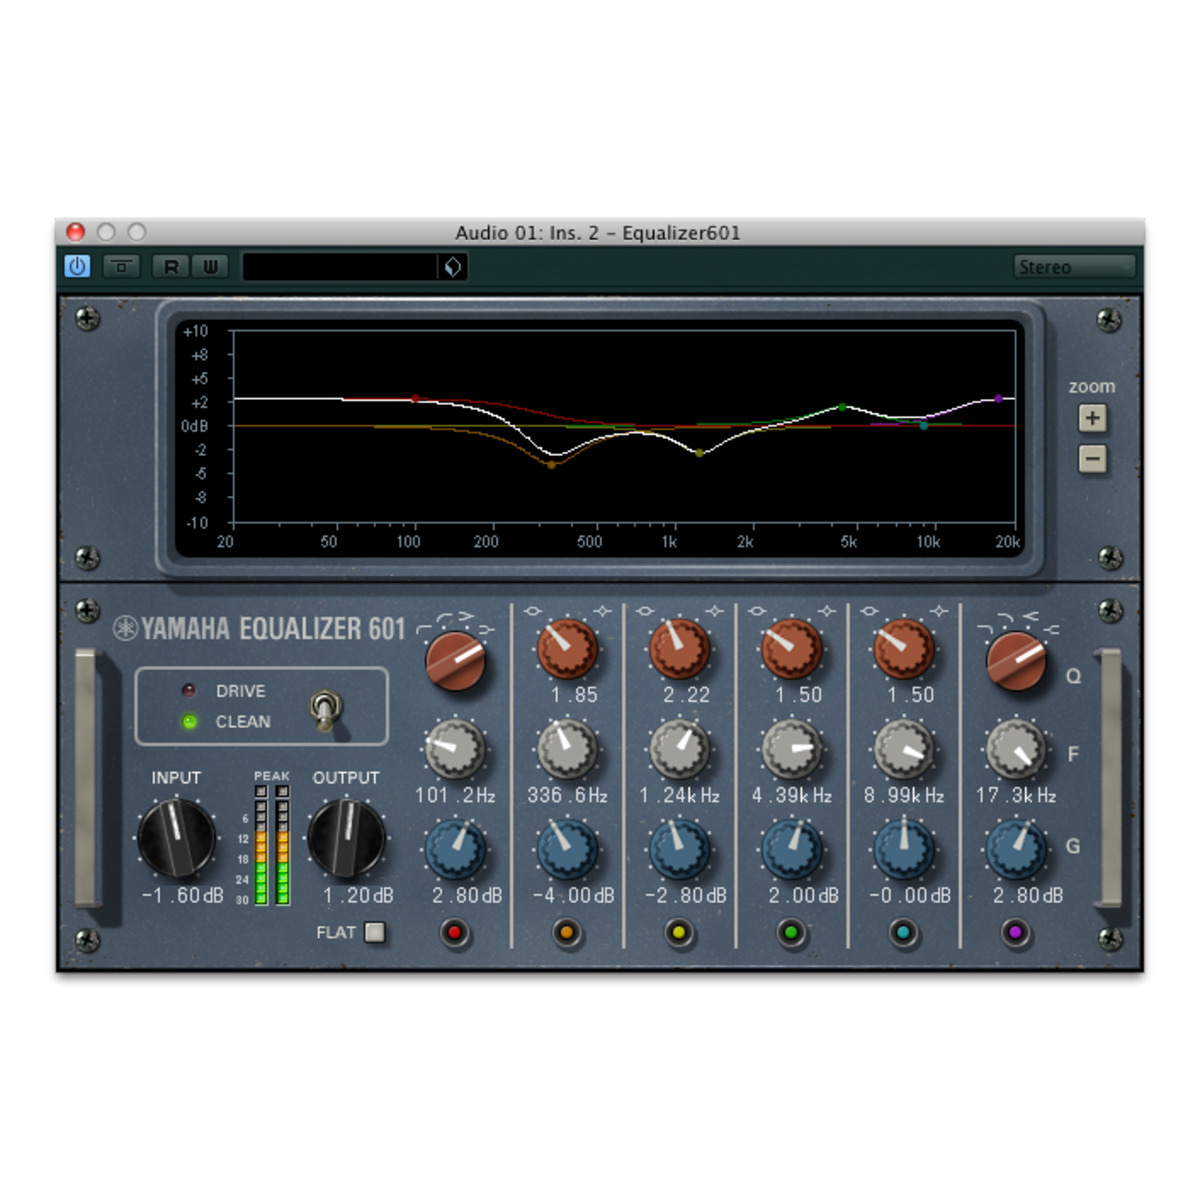Click the gain knob of 101.2Hz band
The width and height of the screenshot is (1200, 1200).
455,849
